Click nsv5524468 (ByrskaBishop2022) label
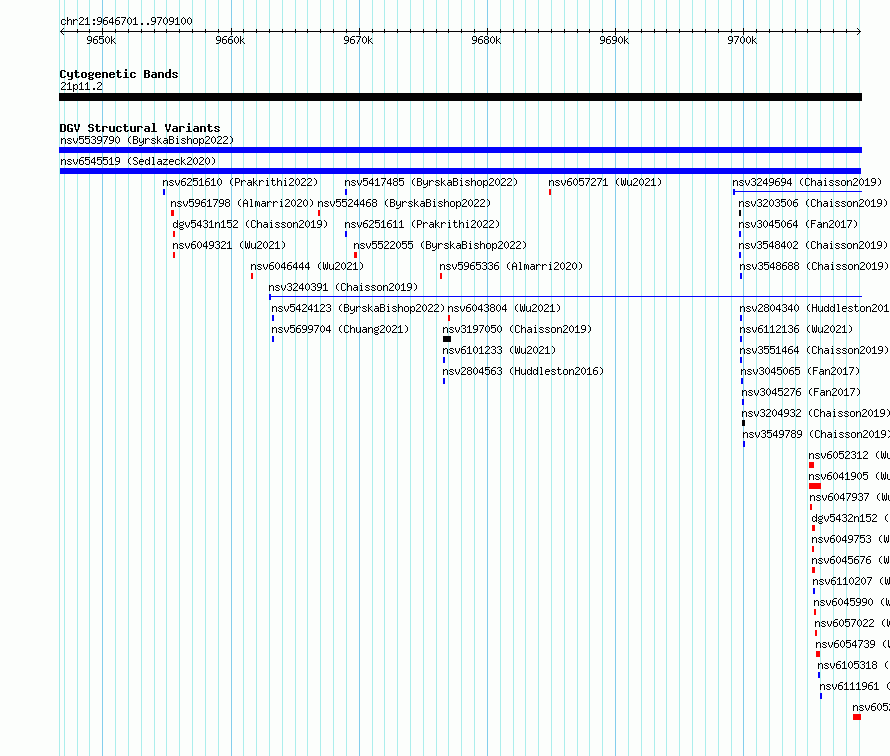Screen dimensions: 890x756 click(x=404, y=203)
